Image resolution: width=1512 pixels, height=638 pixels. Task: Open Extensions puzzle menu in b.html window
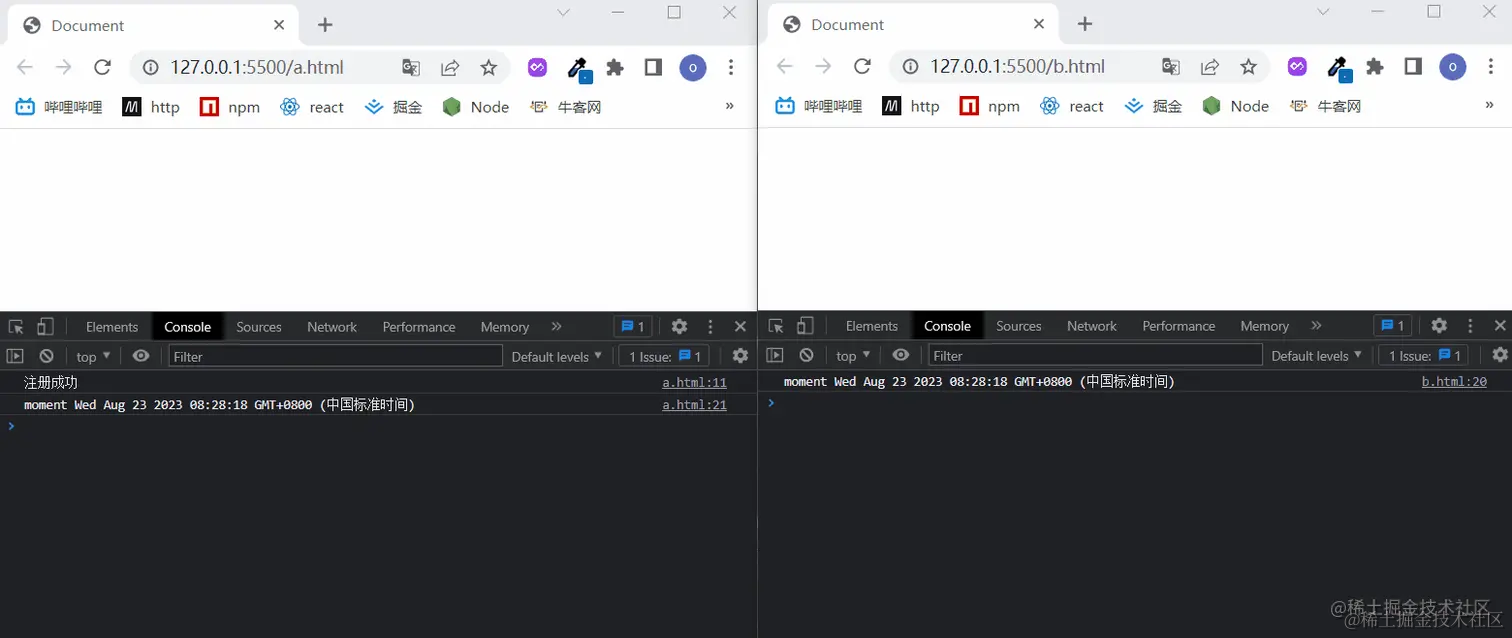(1375, 66)
